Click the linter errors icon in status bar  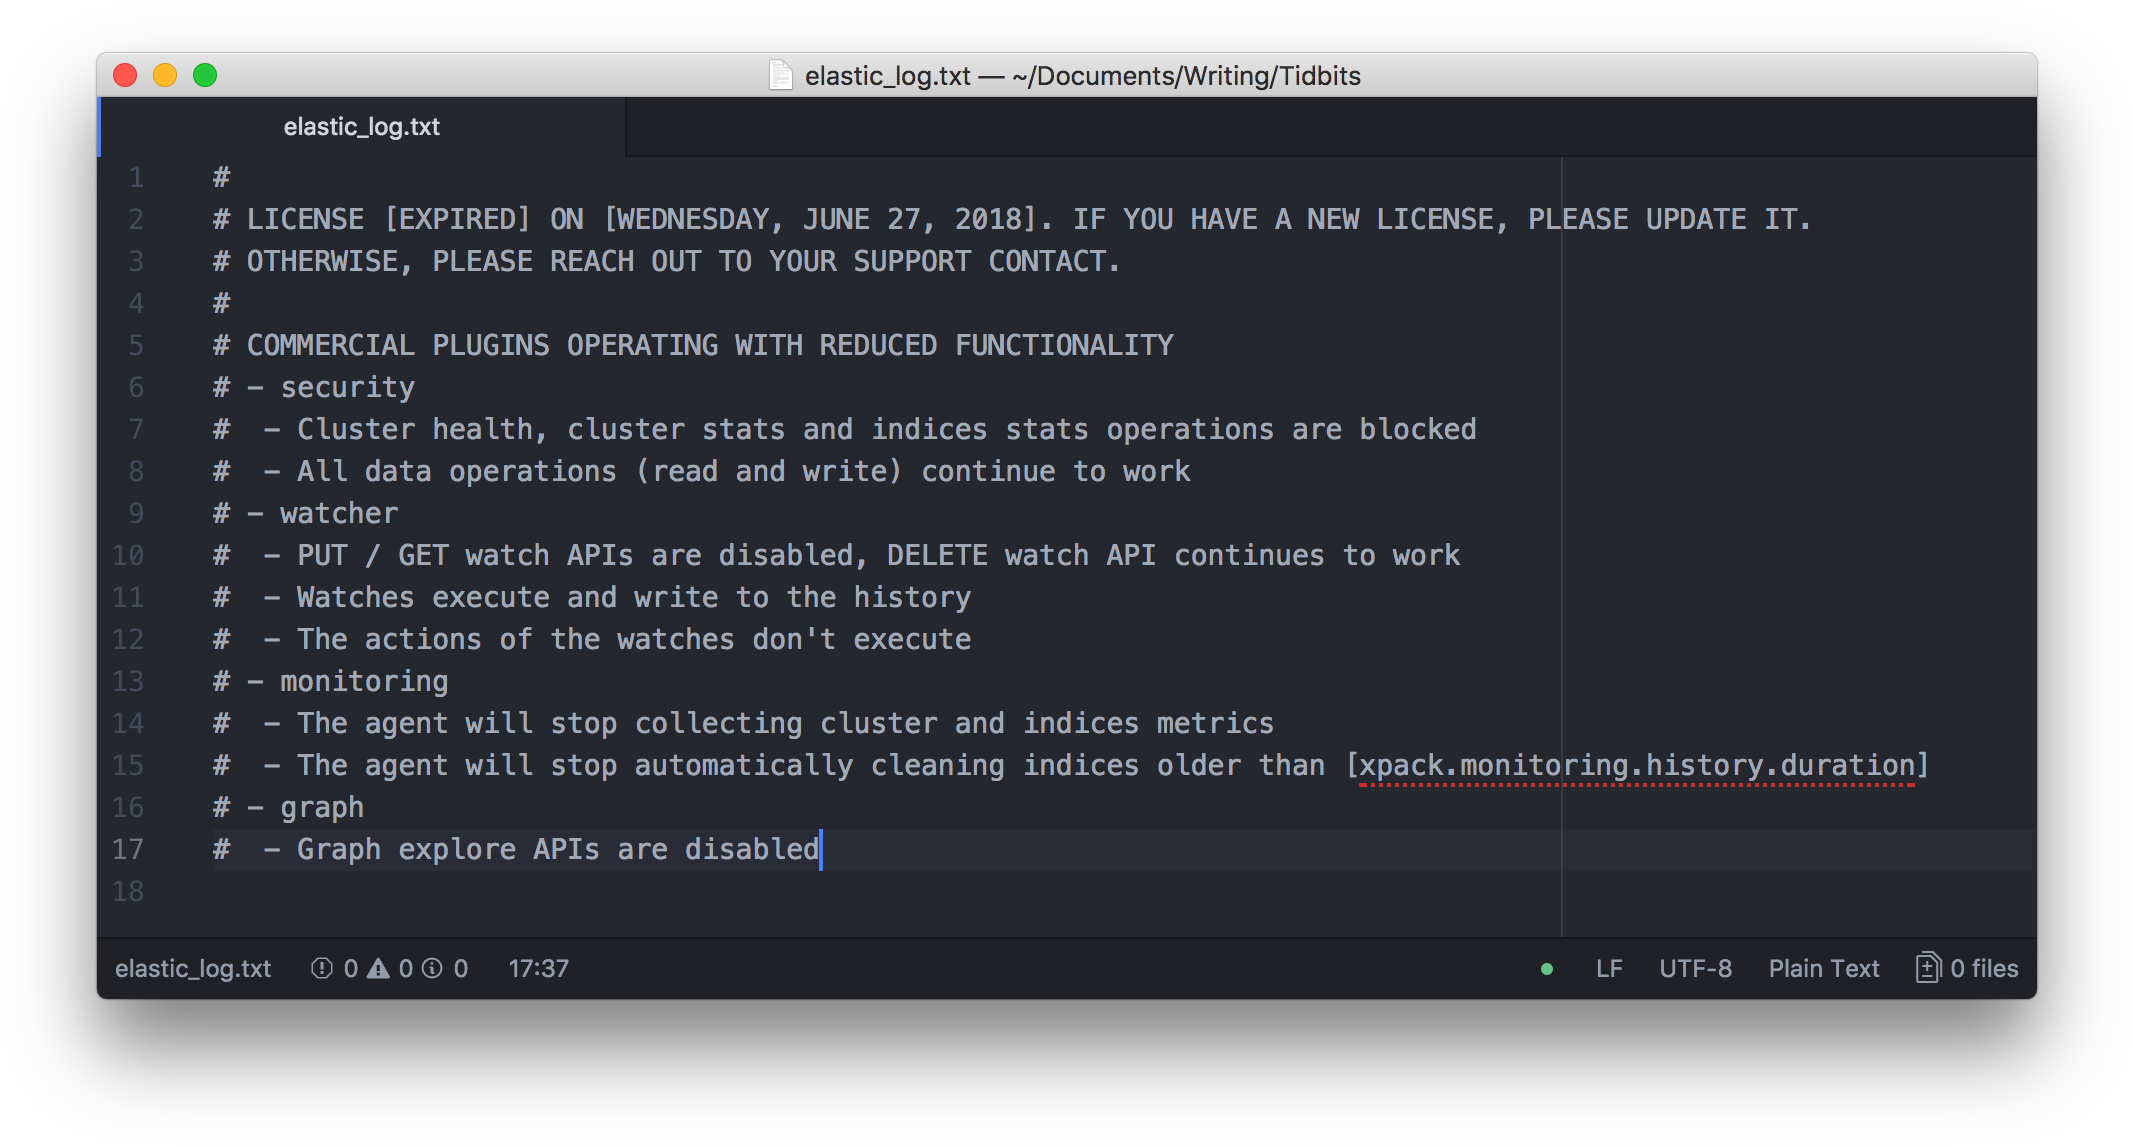coord(322,968)
